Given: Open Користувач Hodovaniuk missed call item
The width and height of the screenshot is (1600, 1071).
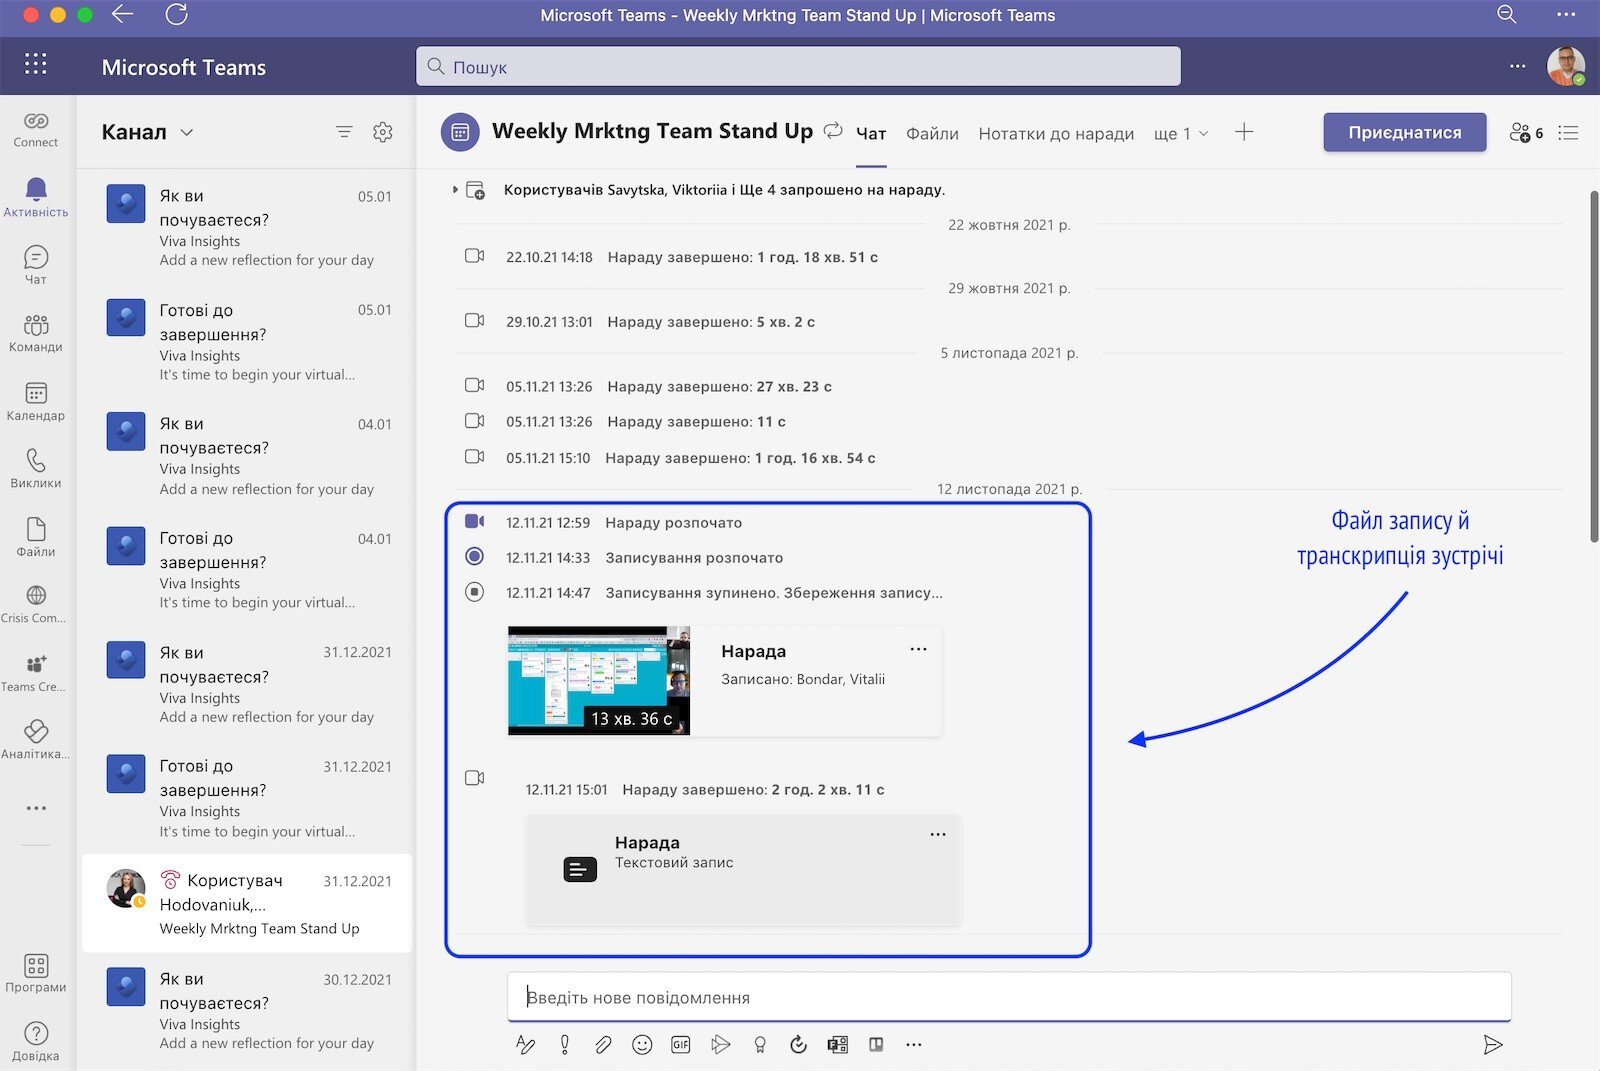Looking at the screenshot, I should click(247, 903).
